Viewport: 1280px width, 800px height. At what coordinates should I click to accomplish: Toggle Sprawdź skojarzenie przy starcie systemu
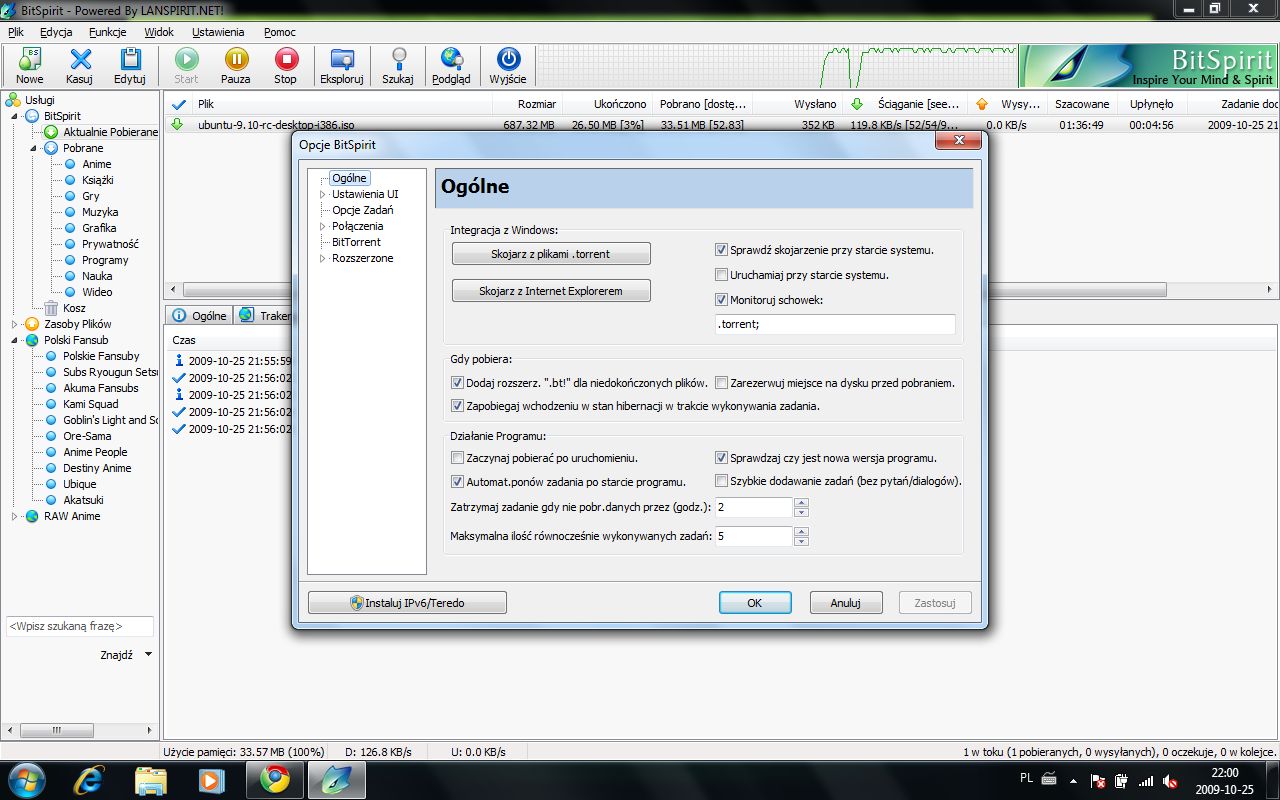pos(721,250)
